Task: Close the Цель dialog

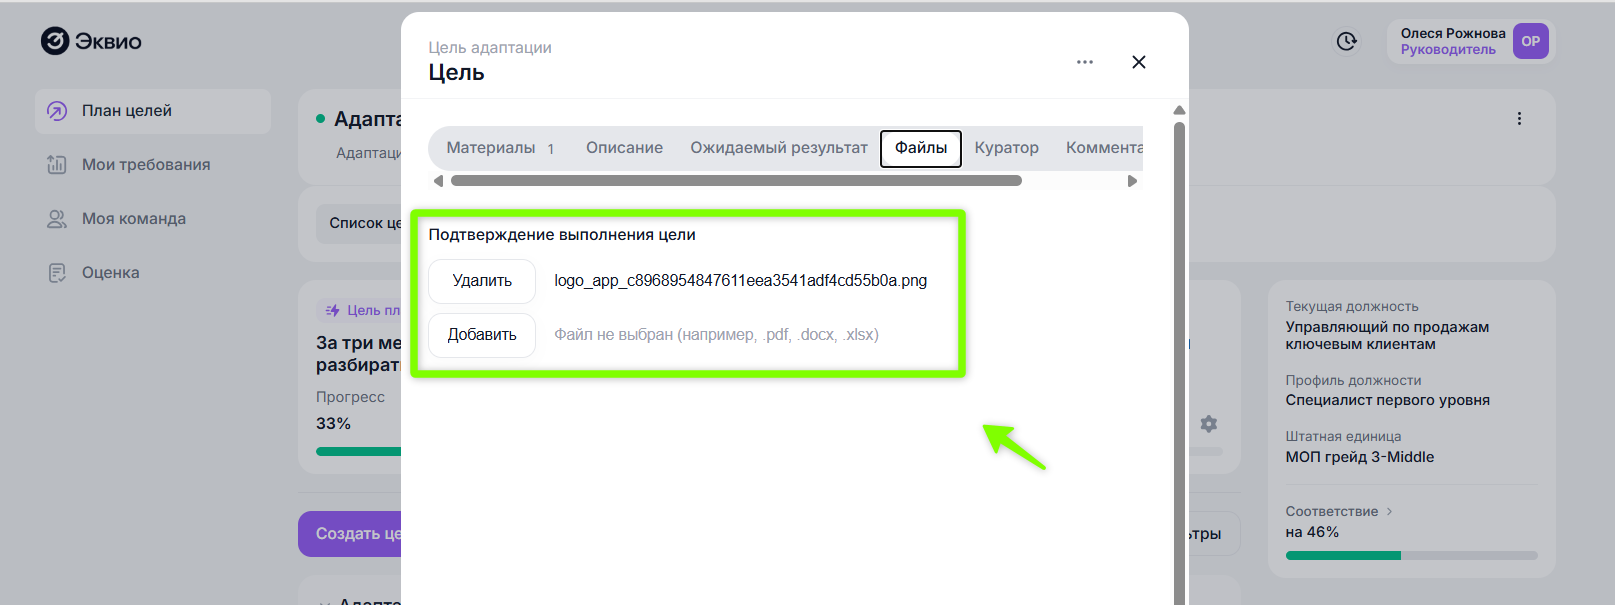Action: (1138, 62)
